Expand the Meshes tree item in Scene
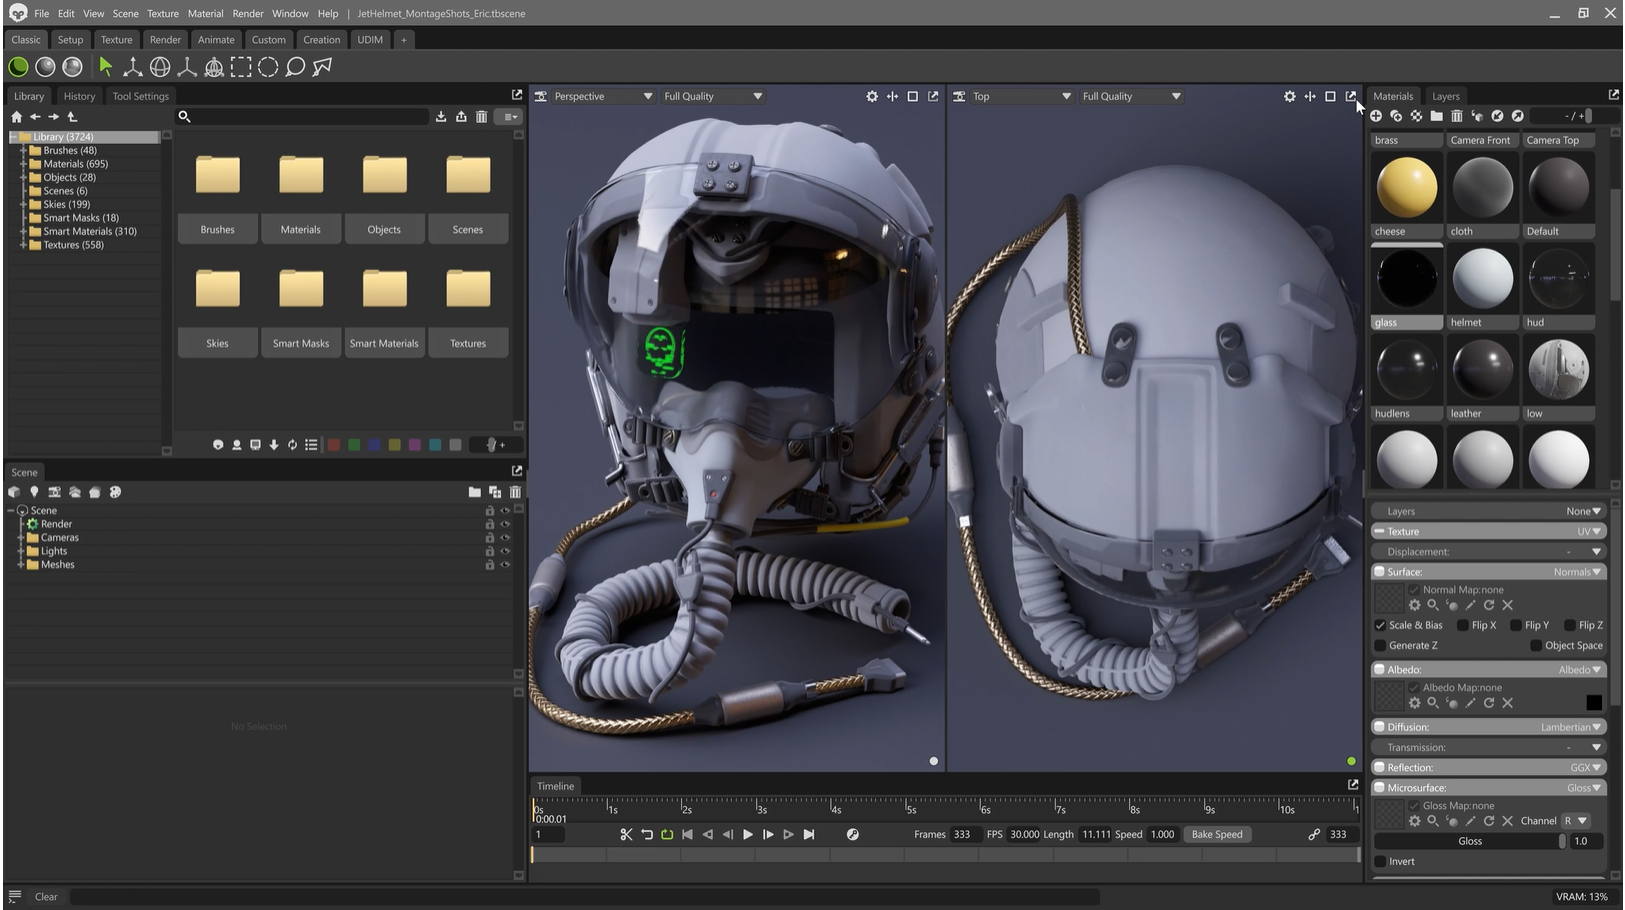The height and width of the screenshot is (910, 1625). coord(20,565)
